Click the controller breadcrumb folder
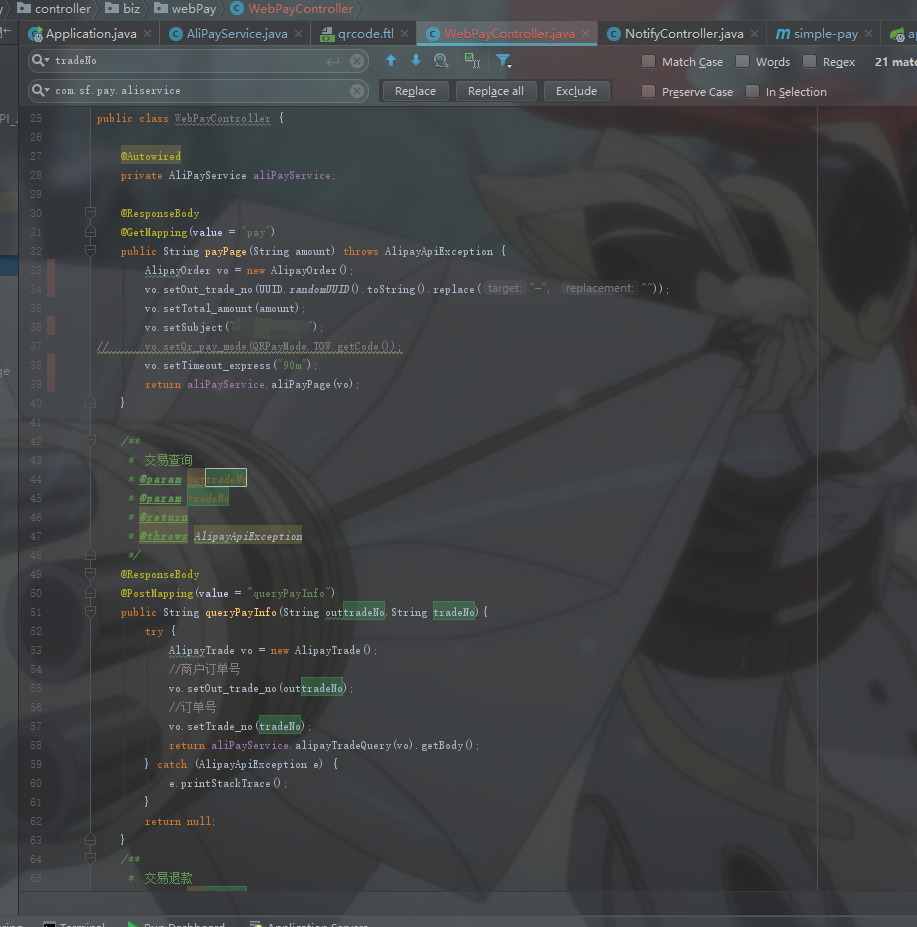The height and width of the screenshot is (927, 917). coord(54,9)
